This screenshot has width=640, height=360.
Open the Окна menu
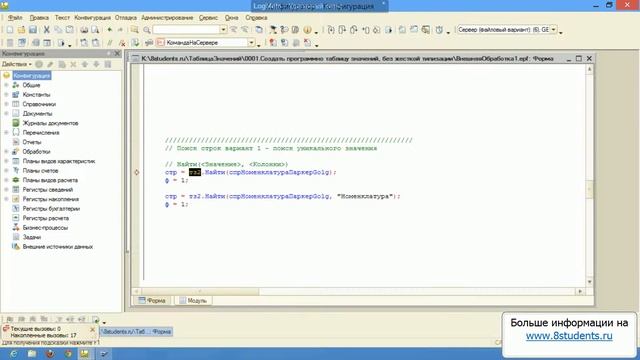(x=231, y=18)
